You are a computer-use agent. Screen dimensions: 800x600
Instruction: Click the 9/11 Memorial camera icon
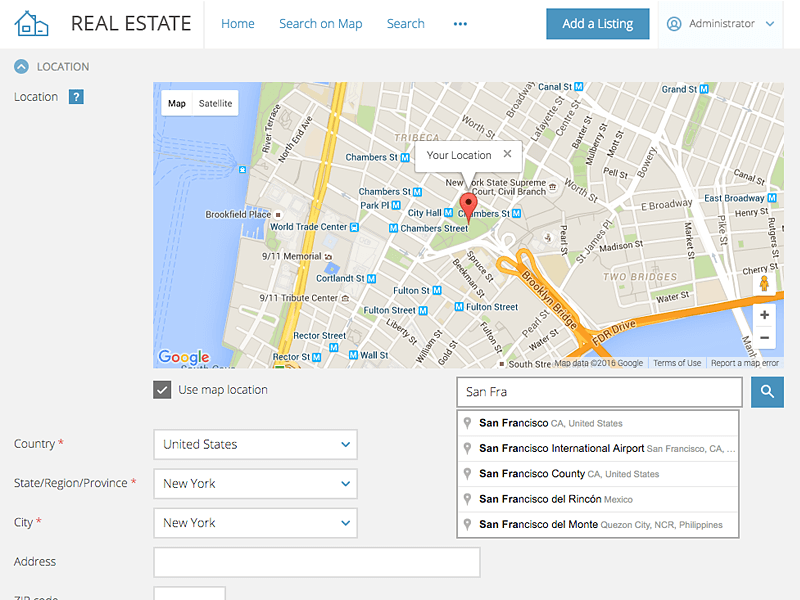(x=328, y=257)
